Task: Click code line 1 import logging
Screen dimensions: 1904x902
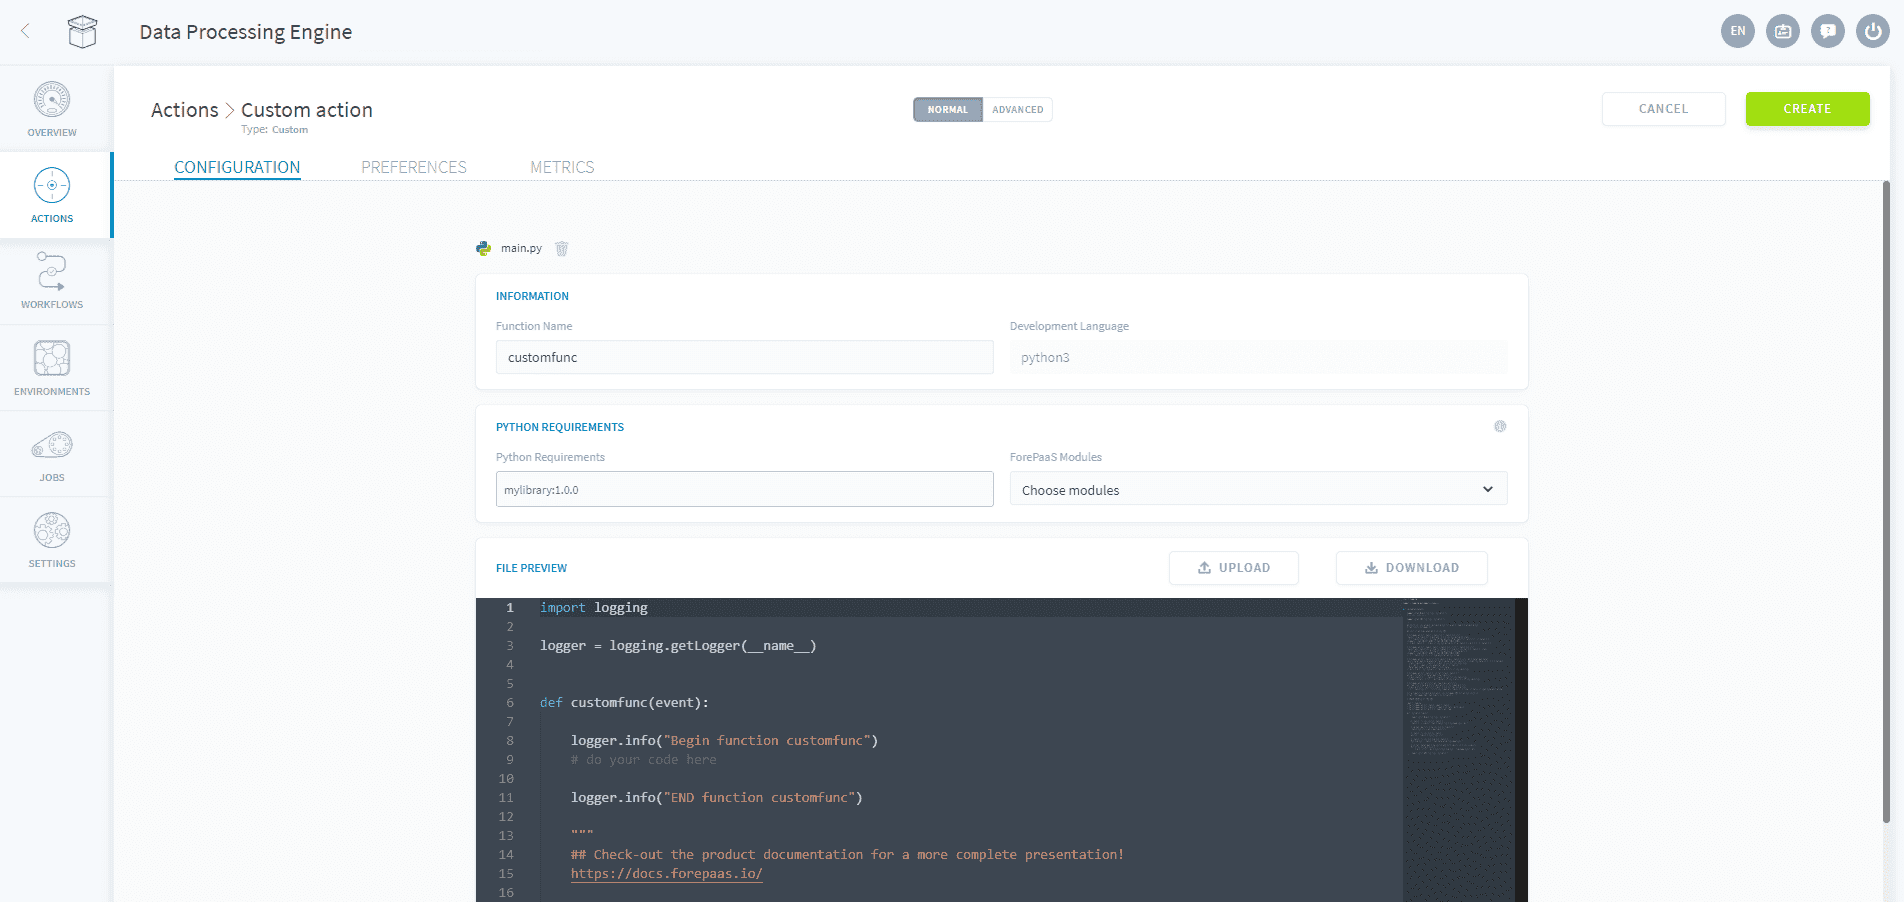Action: click(x=594, y=608)
